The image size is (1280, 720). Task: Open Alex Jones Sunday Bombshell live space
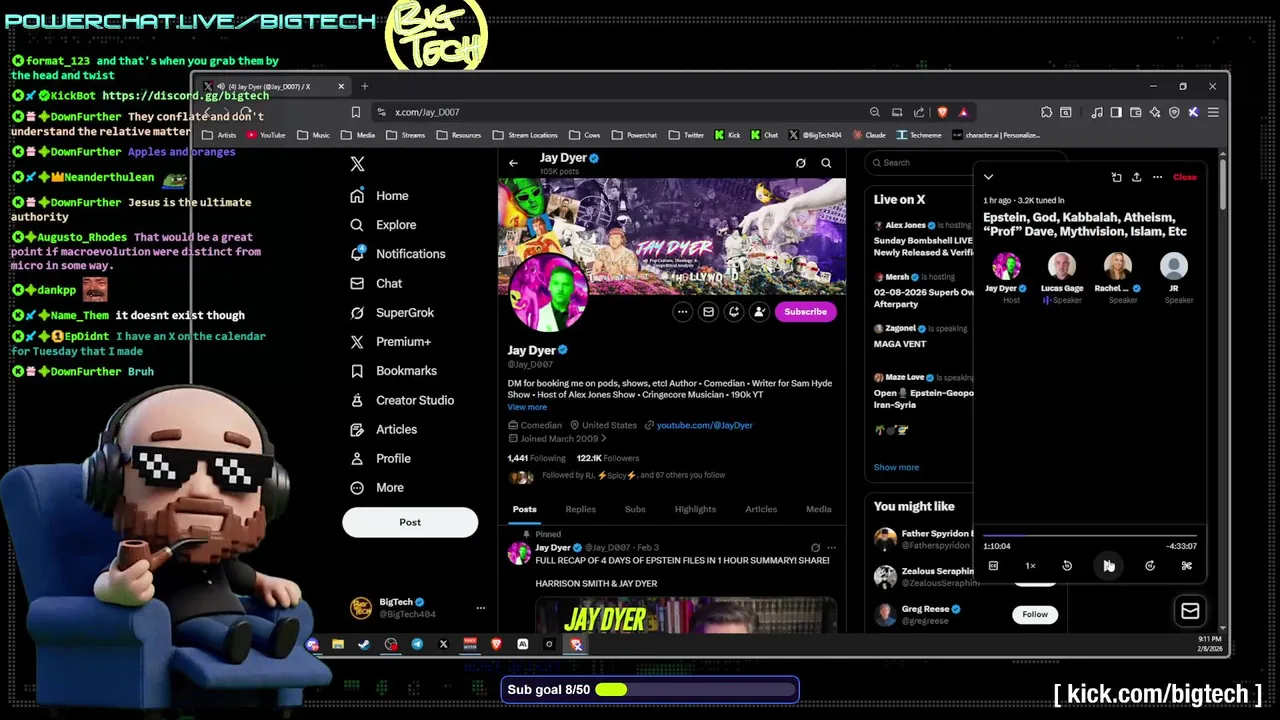(923, 239)
